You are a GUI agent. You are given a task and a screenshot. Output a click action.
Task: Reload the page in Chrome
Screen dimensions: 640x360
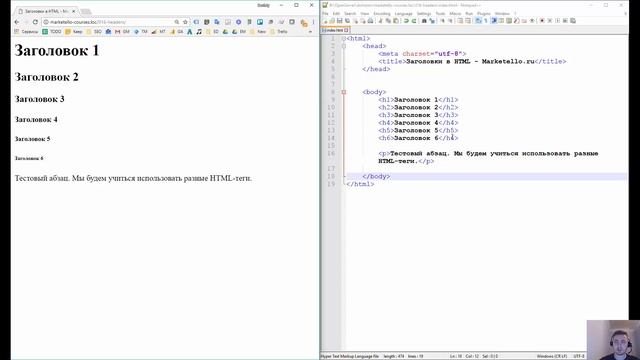(35, 22)
